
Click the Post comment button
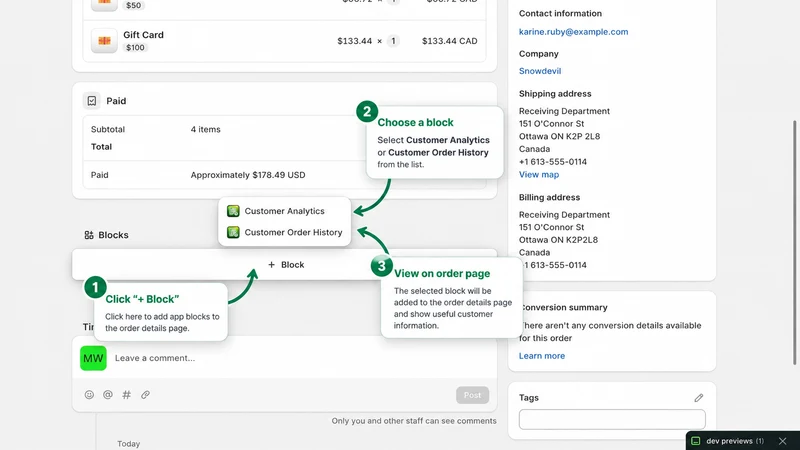tap(472, 395)
